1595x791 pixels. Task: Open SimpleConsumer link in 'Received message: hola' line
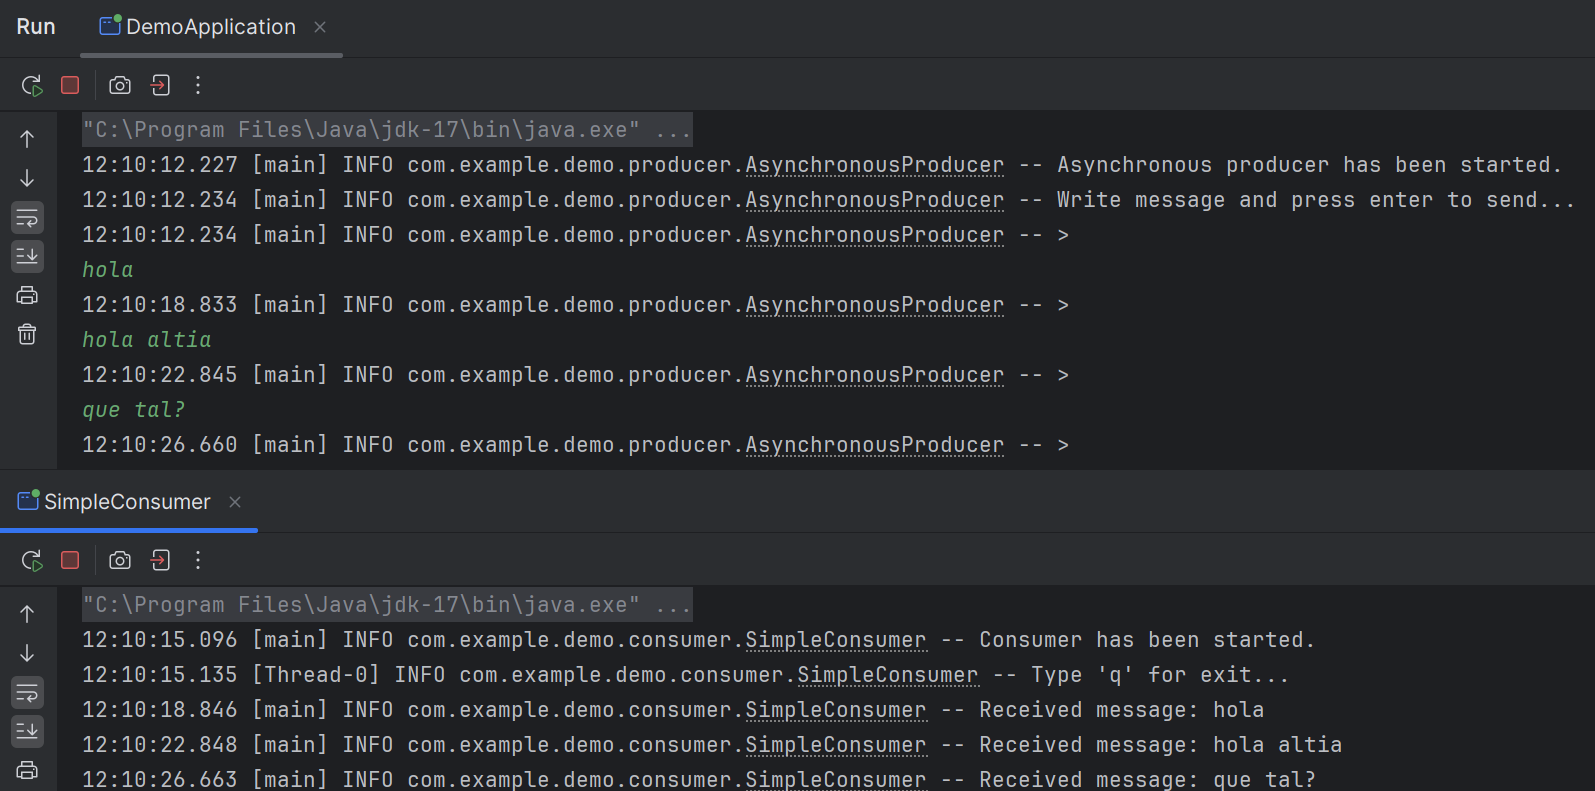[836, 710]
